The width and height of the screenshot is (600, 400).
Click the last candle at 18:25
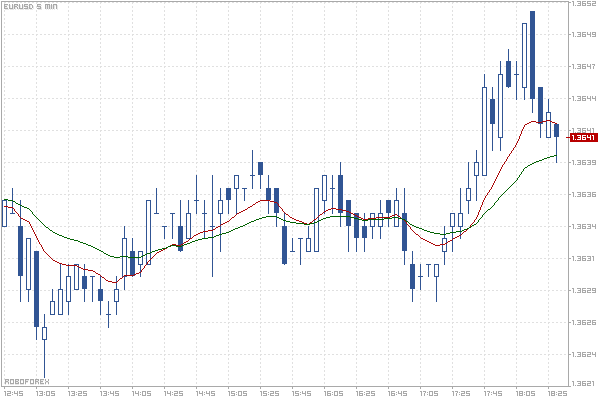556,131
